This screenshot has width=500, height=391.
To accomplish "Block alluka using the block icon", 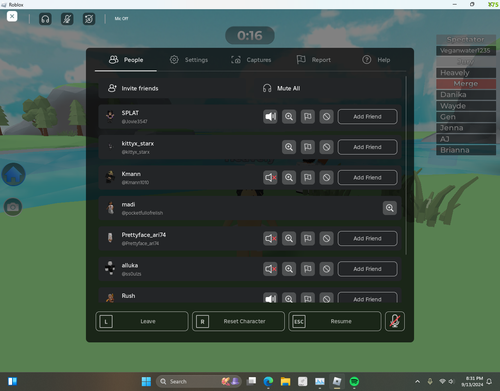I will [x=326, y=269].
